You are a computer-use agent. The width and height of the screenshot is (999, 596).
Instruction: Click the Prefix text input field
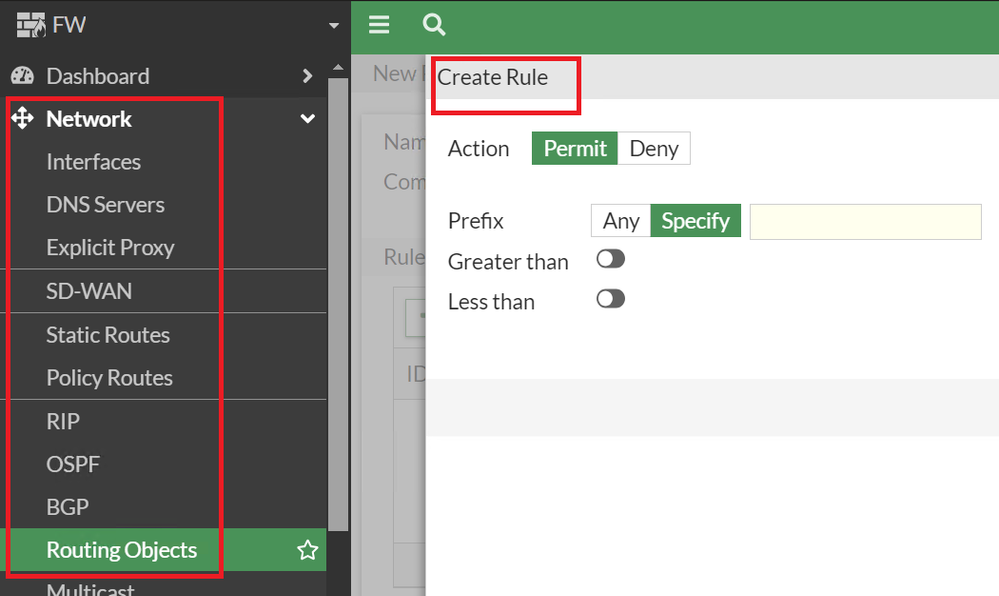tap(865, 221)
